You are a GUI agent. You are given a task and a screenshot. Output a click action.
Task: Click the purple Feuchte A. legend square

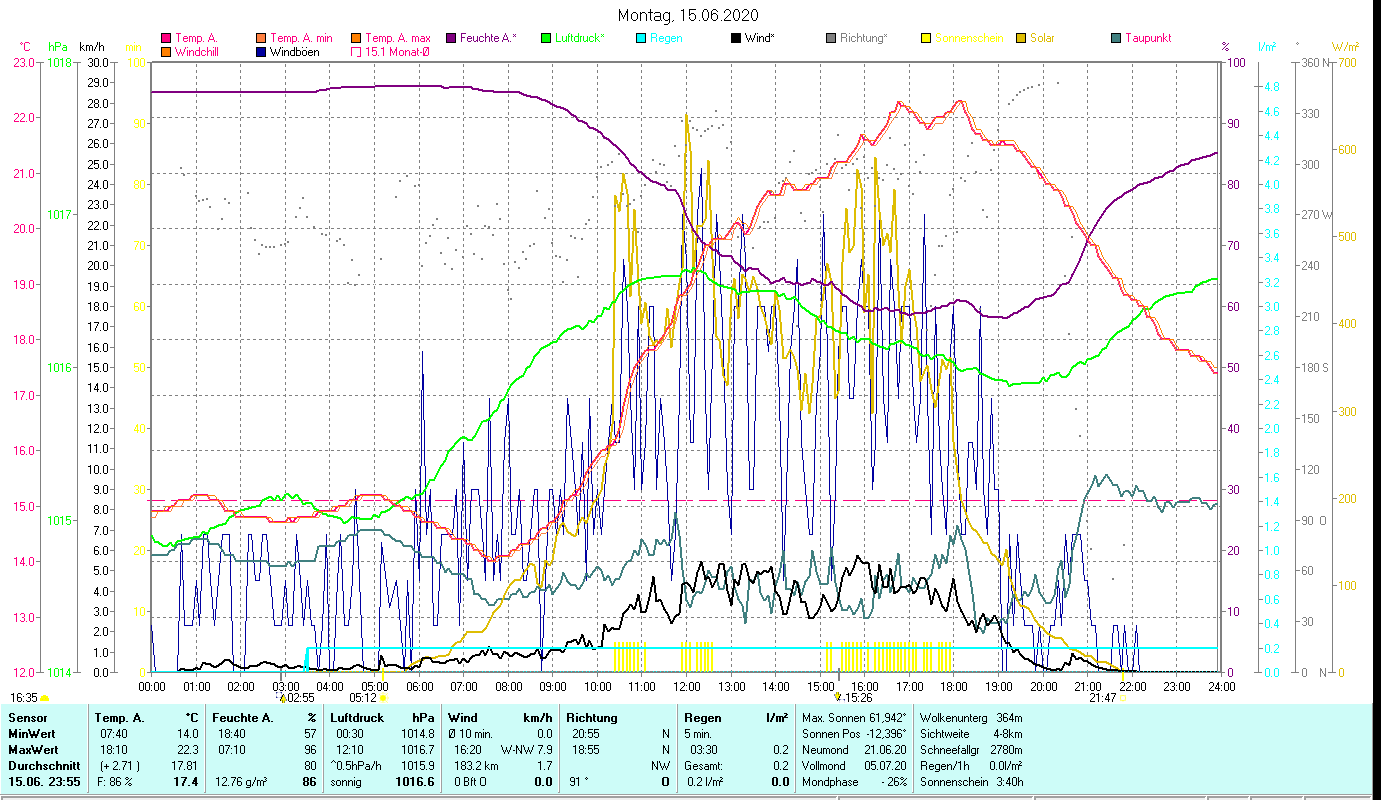[451, 39]
